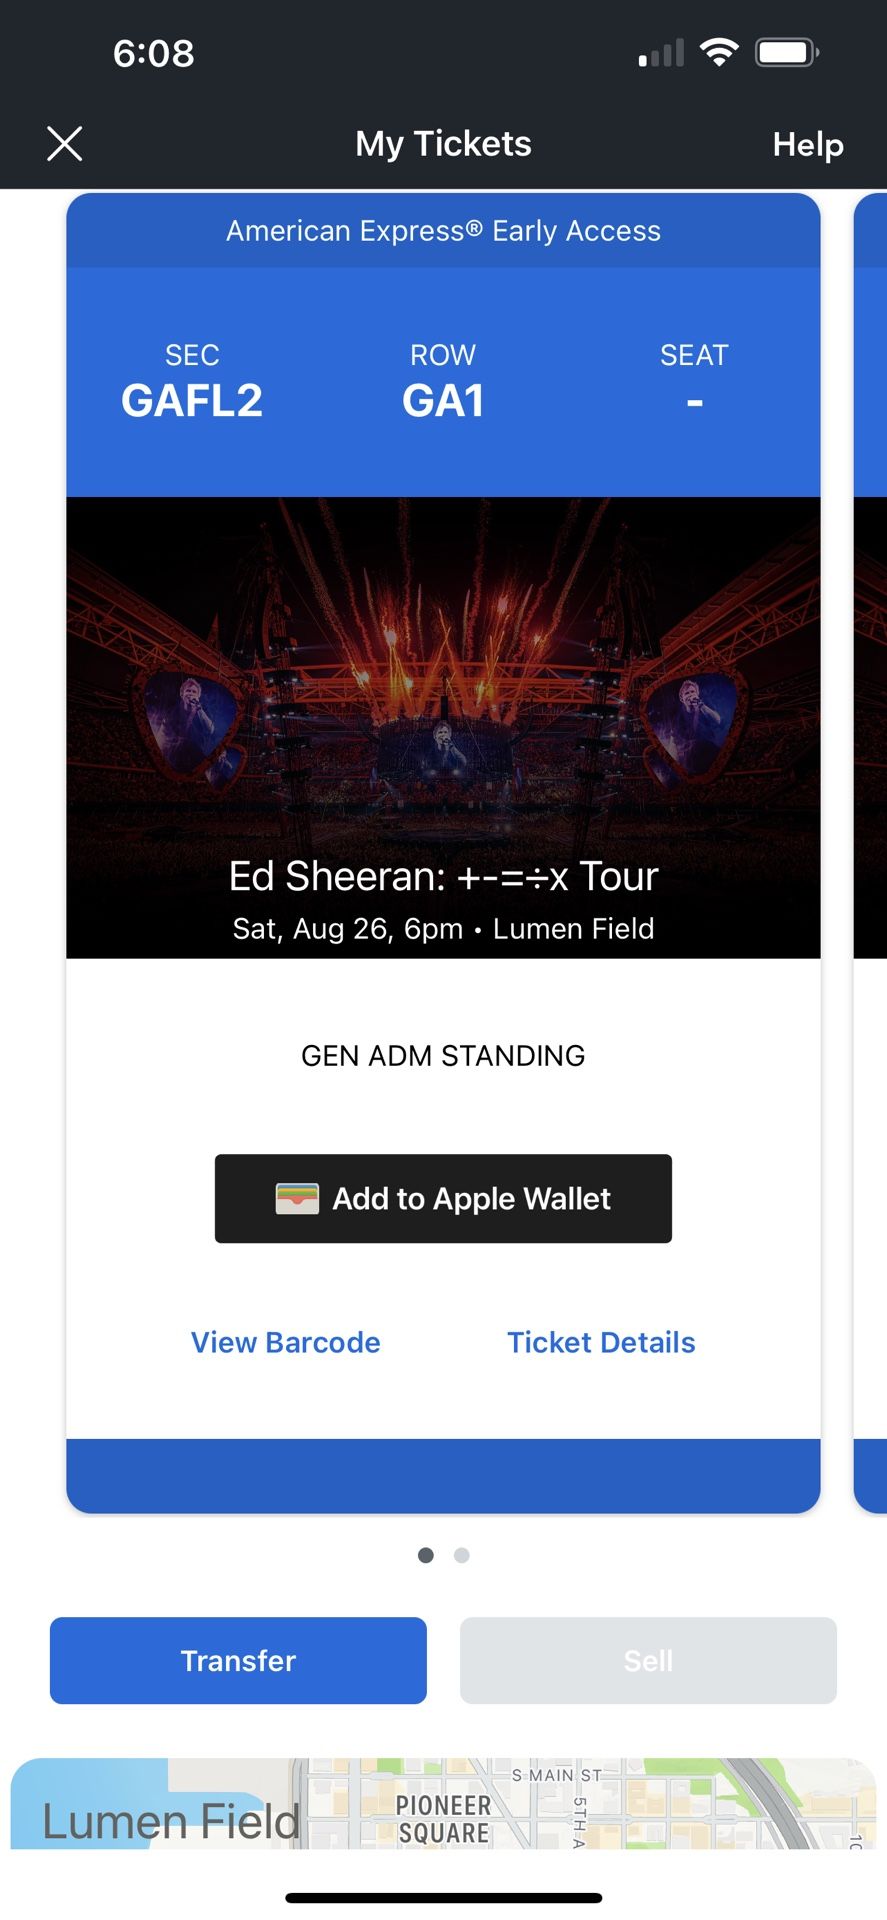Select the first page indicator dot
Image resolution: width=887 pixels, height=1920 pixels.
425,1555
